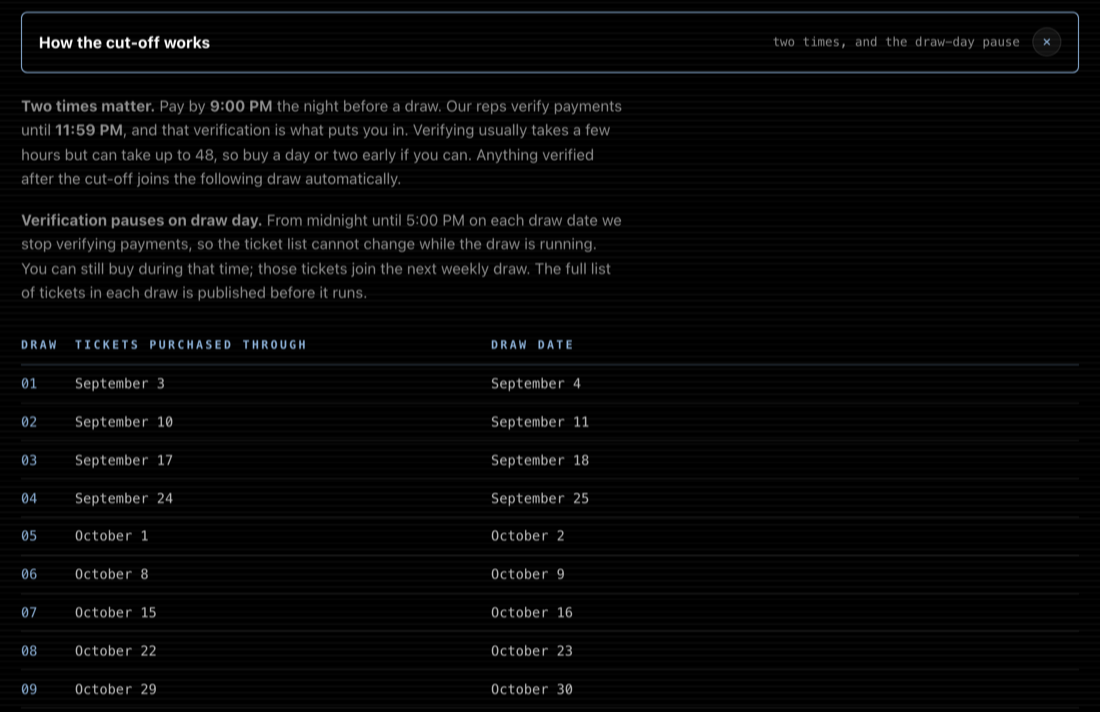Click the 'October 9' draw date
This screenshot has width=1100, height=712.
[528, 575]
